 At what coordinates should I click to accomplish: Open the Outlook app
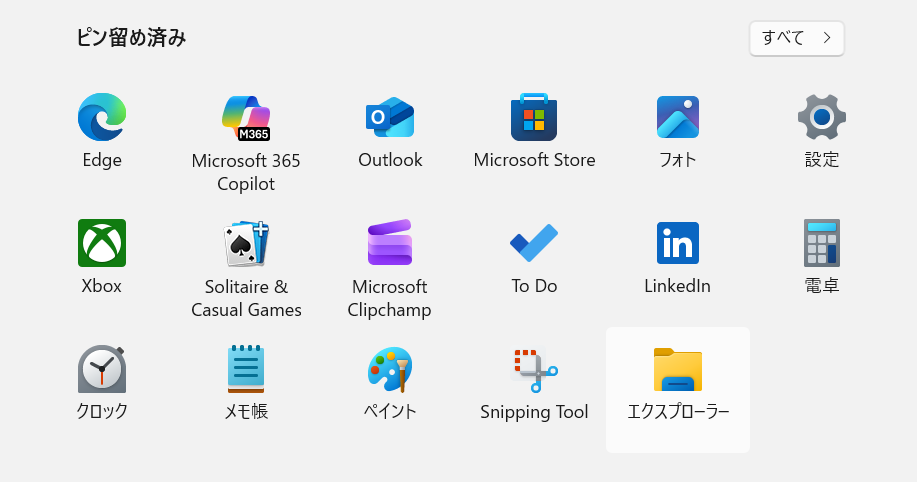click(390, 118)
